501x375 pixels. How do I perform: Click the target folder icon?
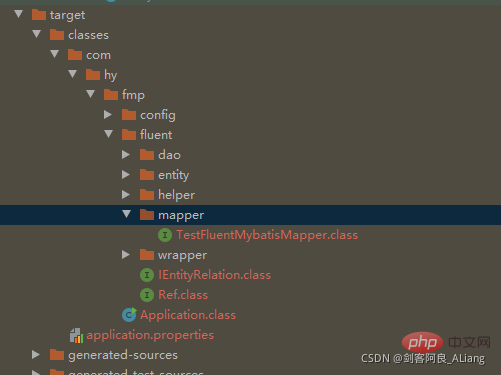(39, 15)
